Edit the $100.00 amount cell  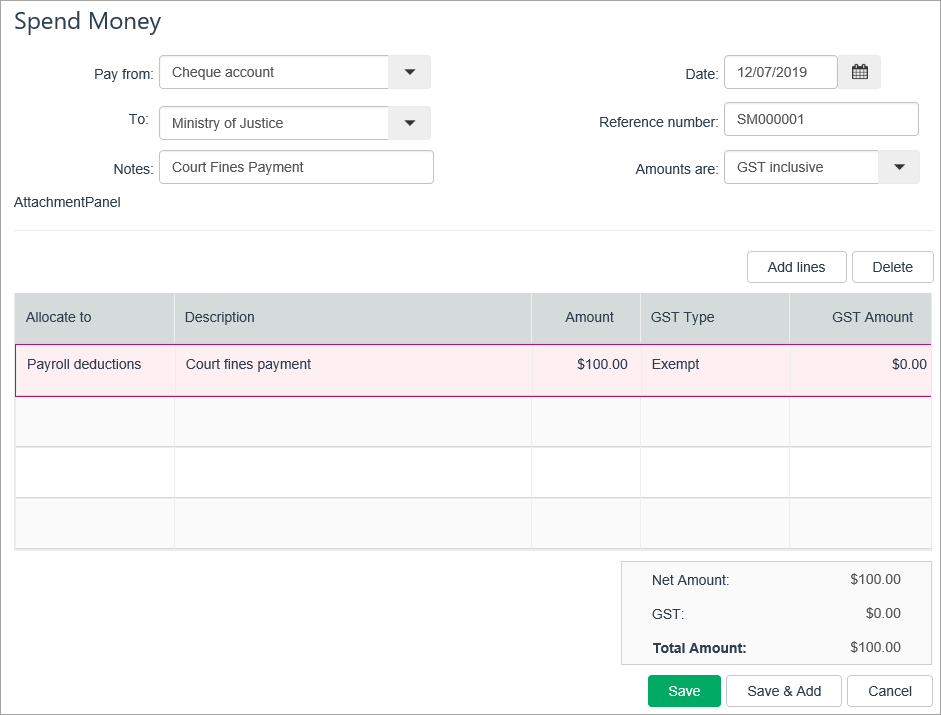[x=586, y=365]
